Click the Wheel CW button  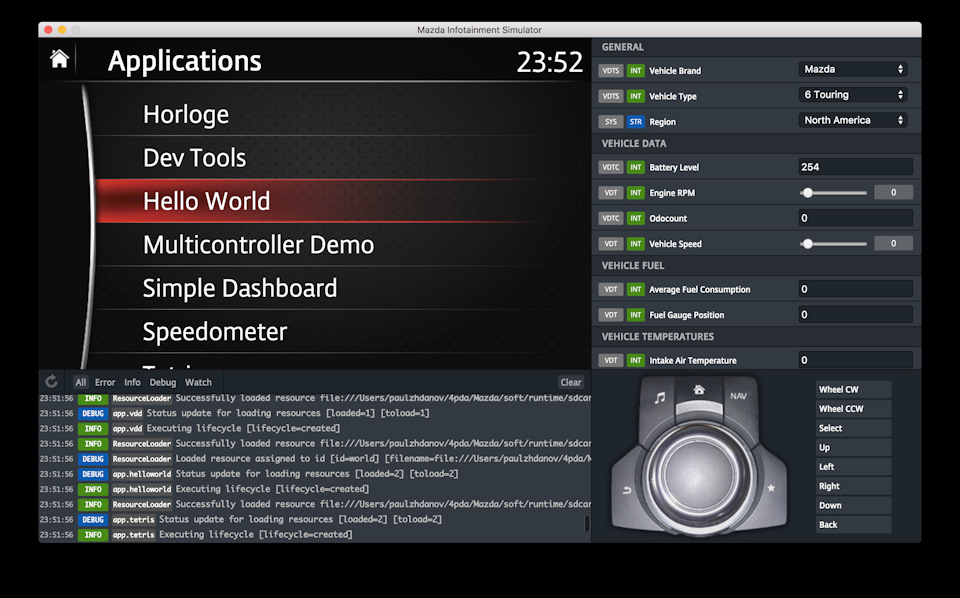point(853,389)
